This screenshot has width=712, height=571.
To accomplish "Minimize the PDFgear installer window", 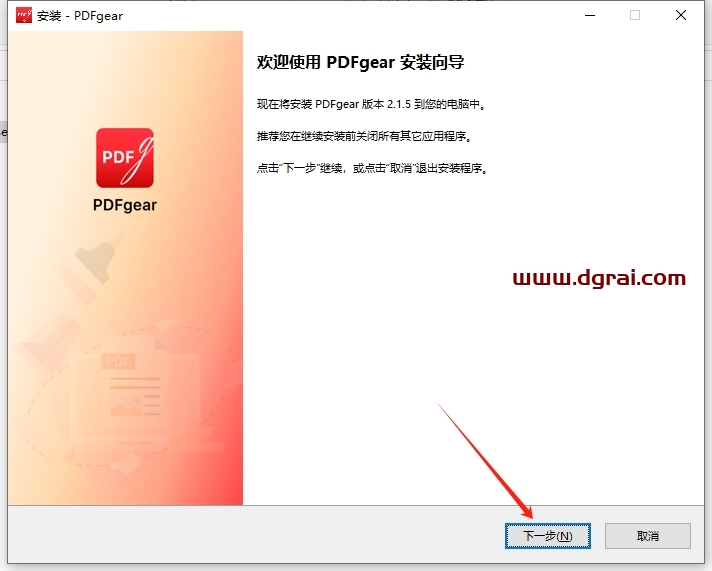I will (590, 15).
